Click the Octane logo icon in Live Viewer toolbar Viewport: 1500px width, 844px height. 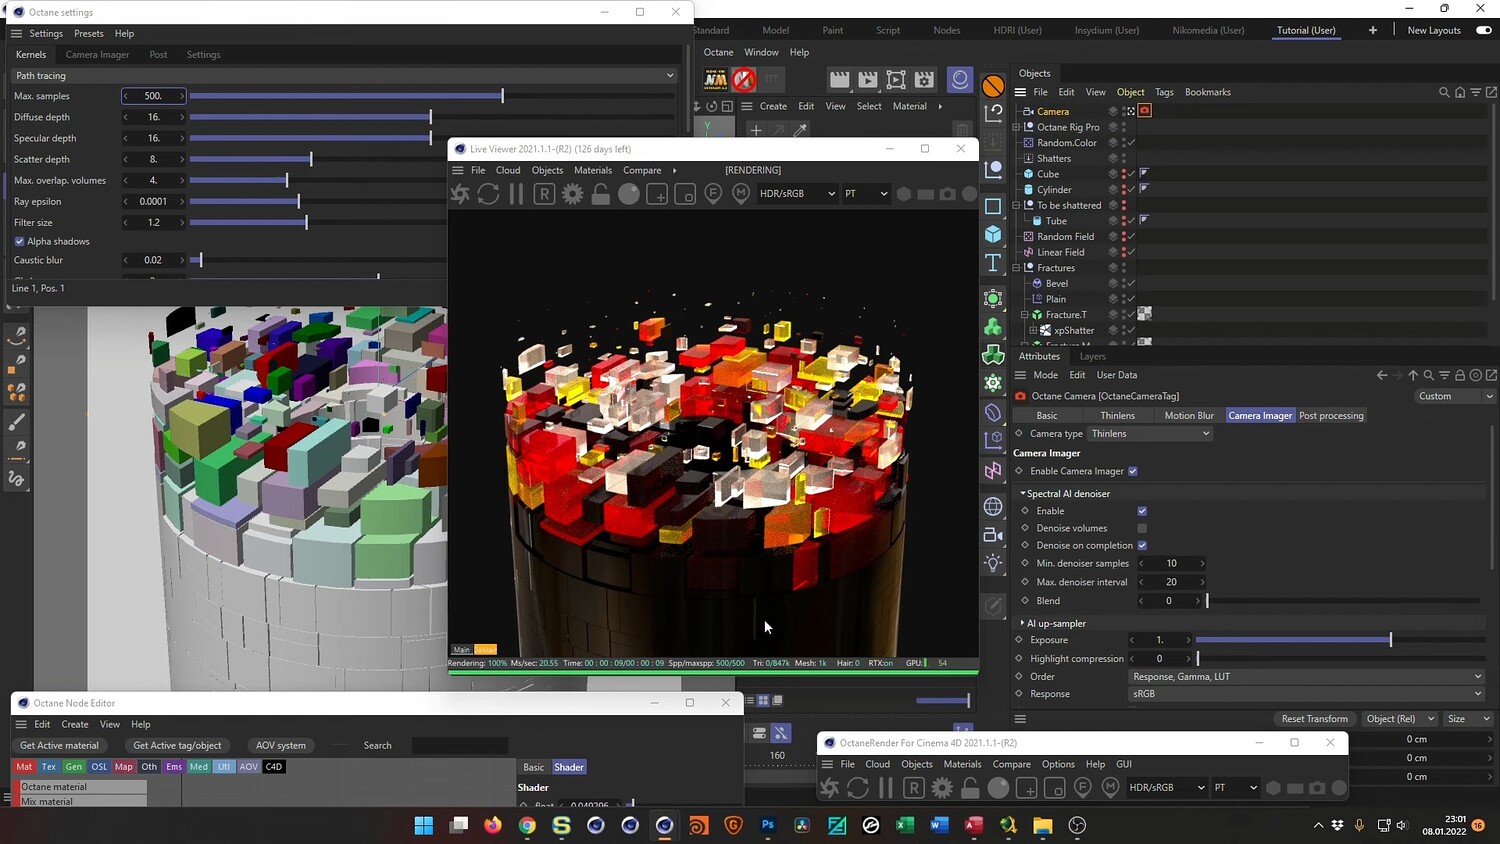pos(460,194)
